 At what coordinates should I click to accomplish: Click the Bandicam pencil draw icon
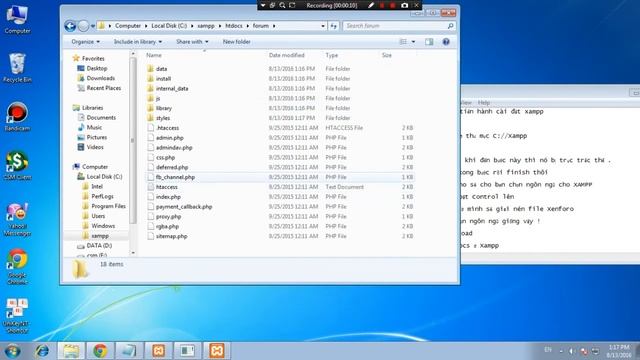pos(371,5)
